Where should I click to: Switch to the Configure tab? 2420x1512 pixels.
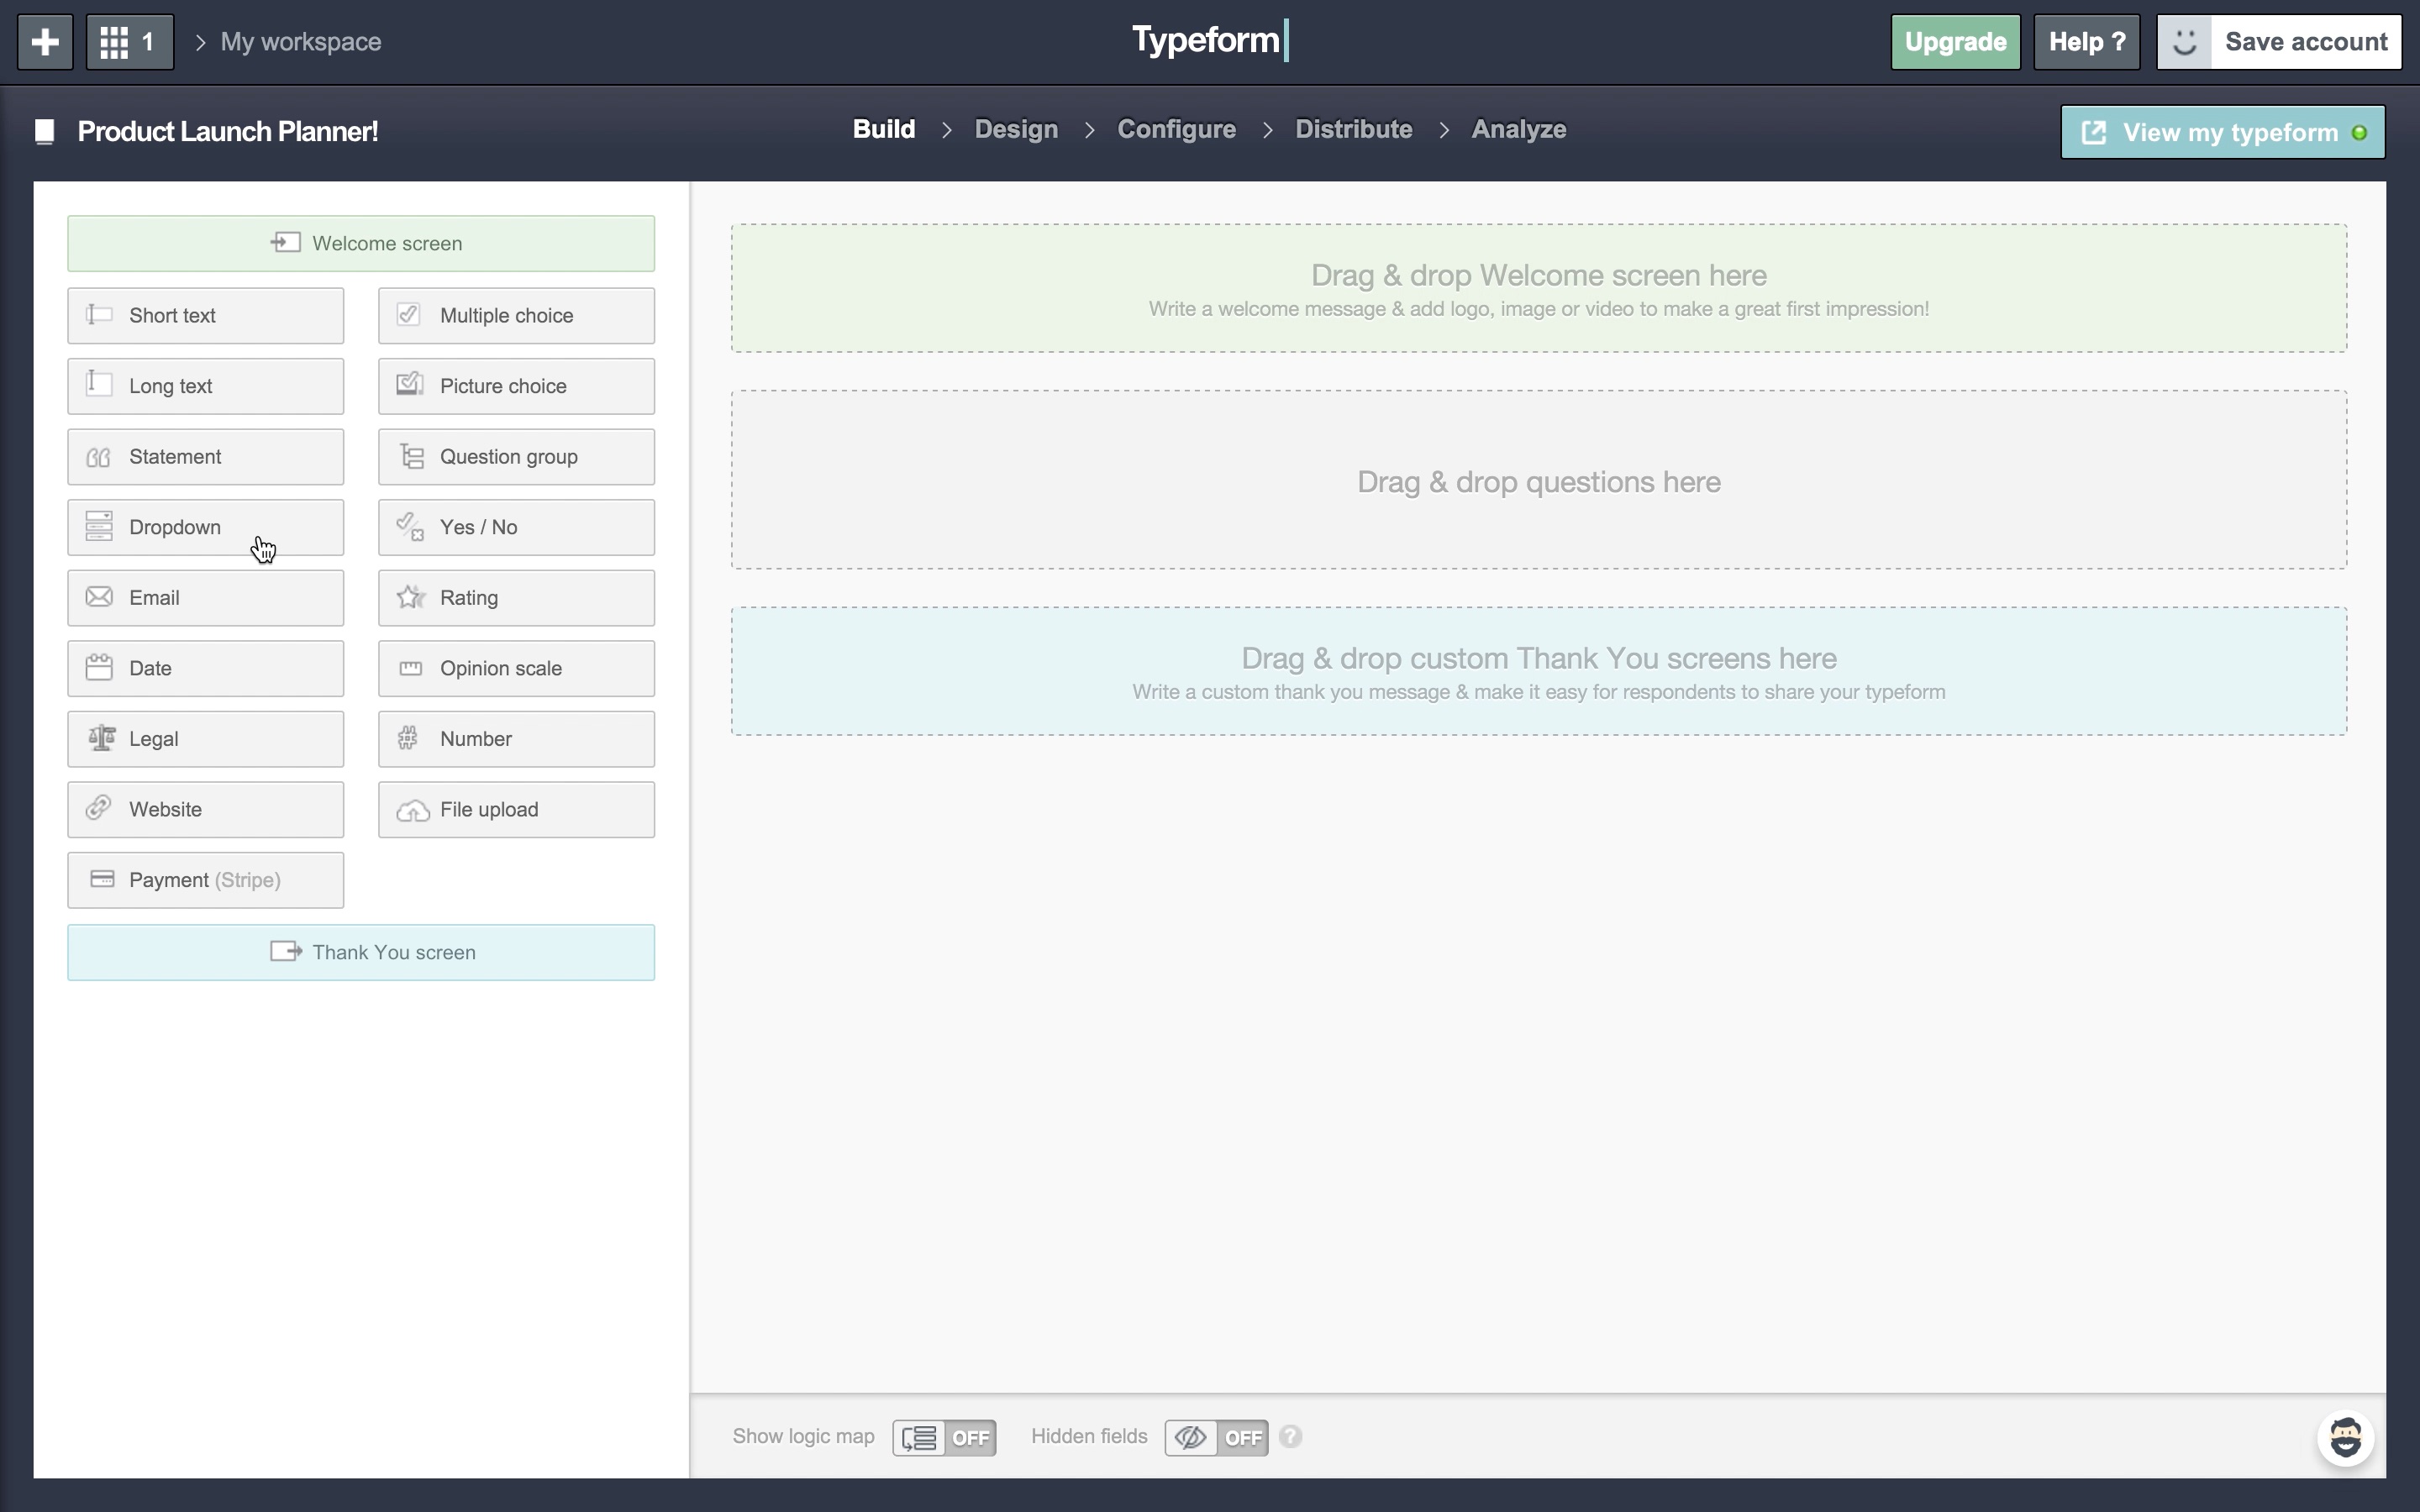[x=1176, y=129]
